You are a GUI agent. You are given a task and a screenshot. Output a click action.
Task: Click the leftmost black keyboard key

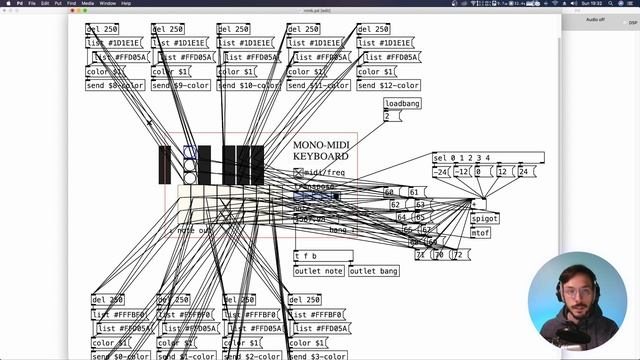pos(164,165)
